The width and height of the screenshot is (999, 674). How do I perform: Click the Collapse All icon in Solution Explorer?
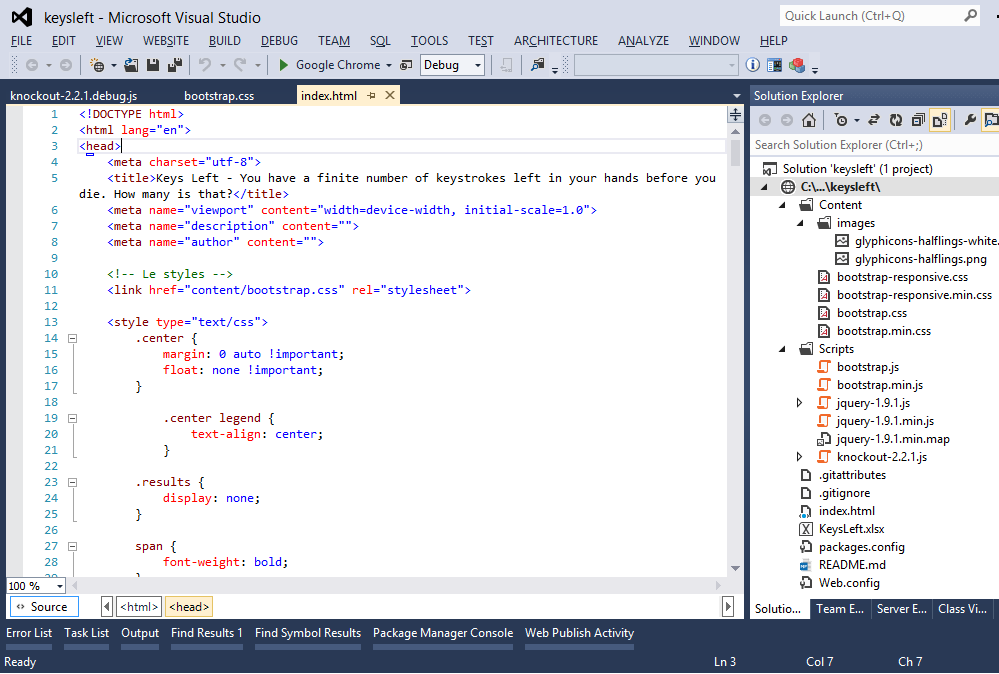coord(918,120)
